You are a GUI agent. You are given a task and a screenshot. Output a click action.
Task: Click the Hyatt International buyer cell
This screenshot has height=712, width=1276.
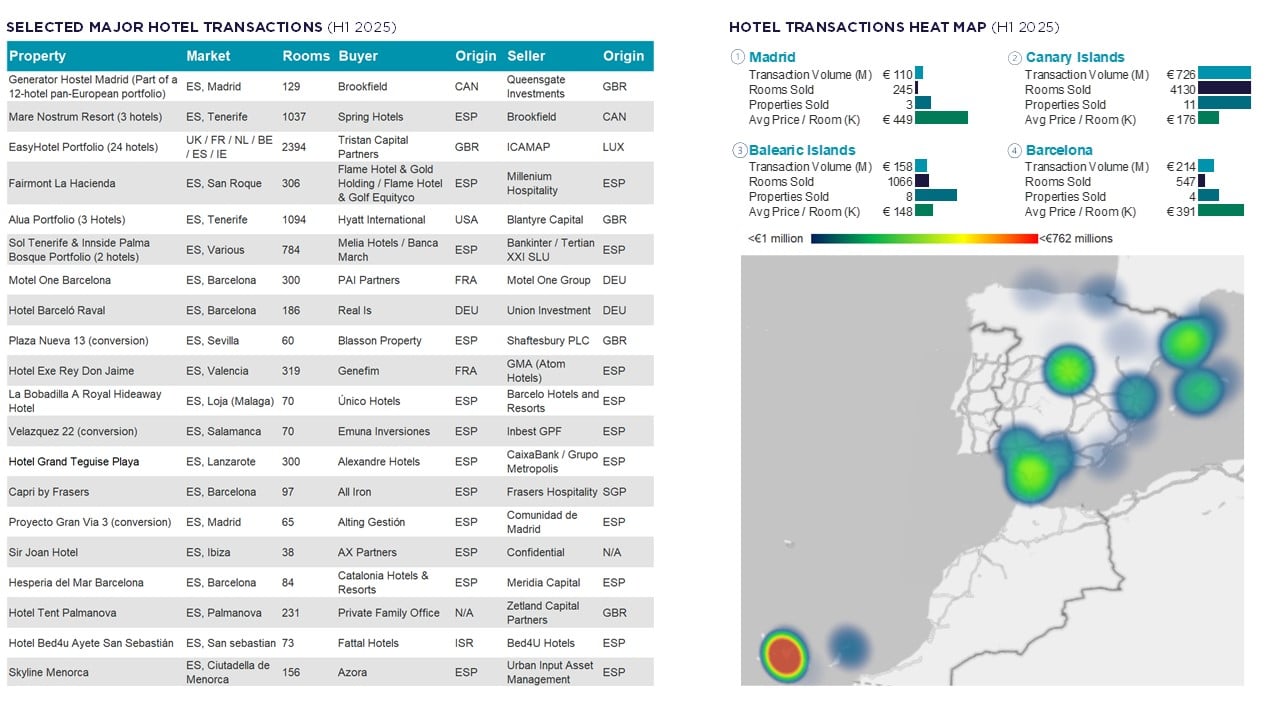point(381,220)
